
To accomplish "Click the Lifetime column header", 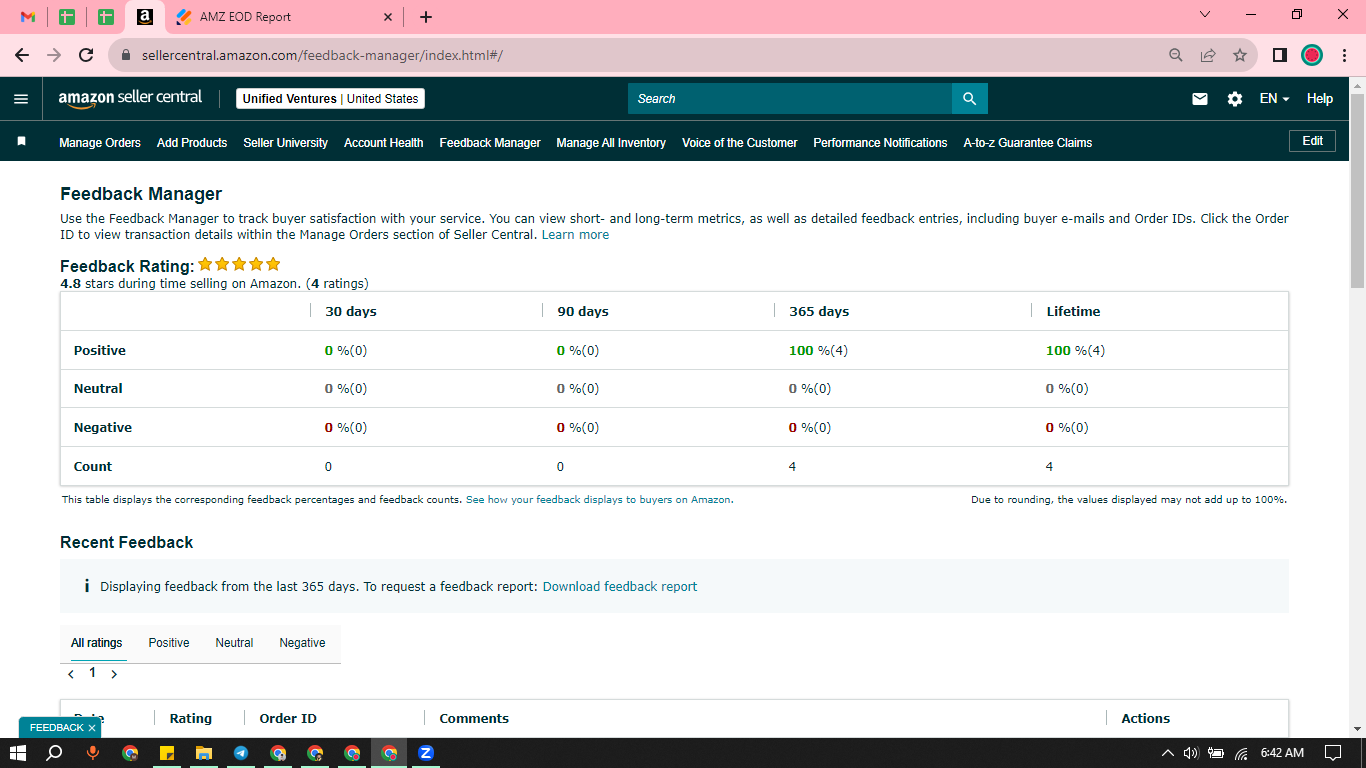I will (x=1073, y=312).
